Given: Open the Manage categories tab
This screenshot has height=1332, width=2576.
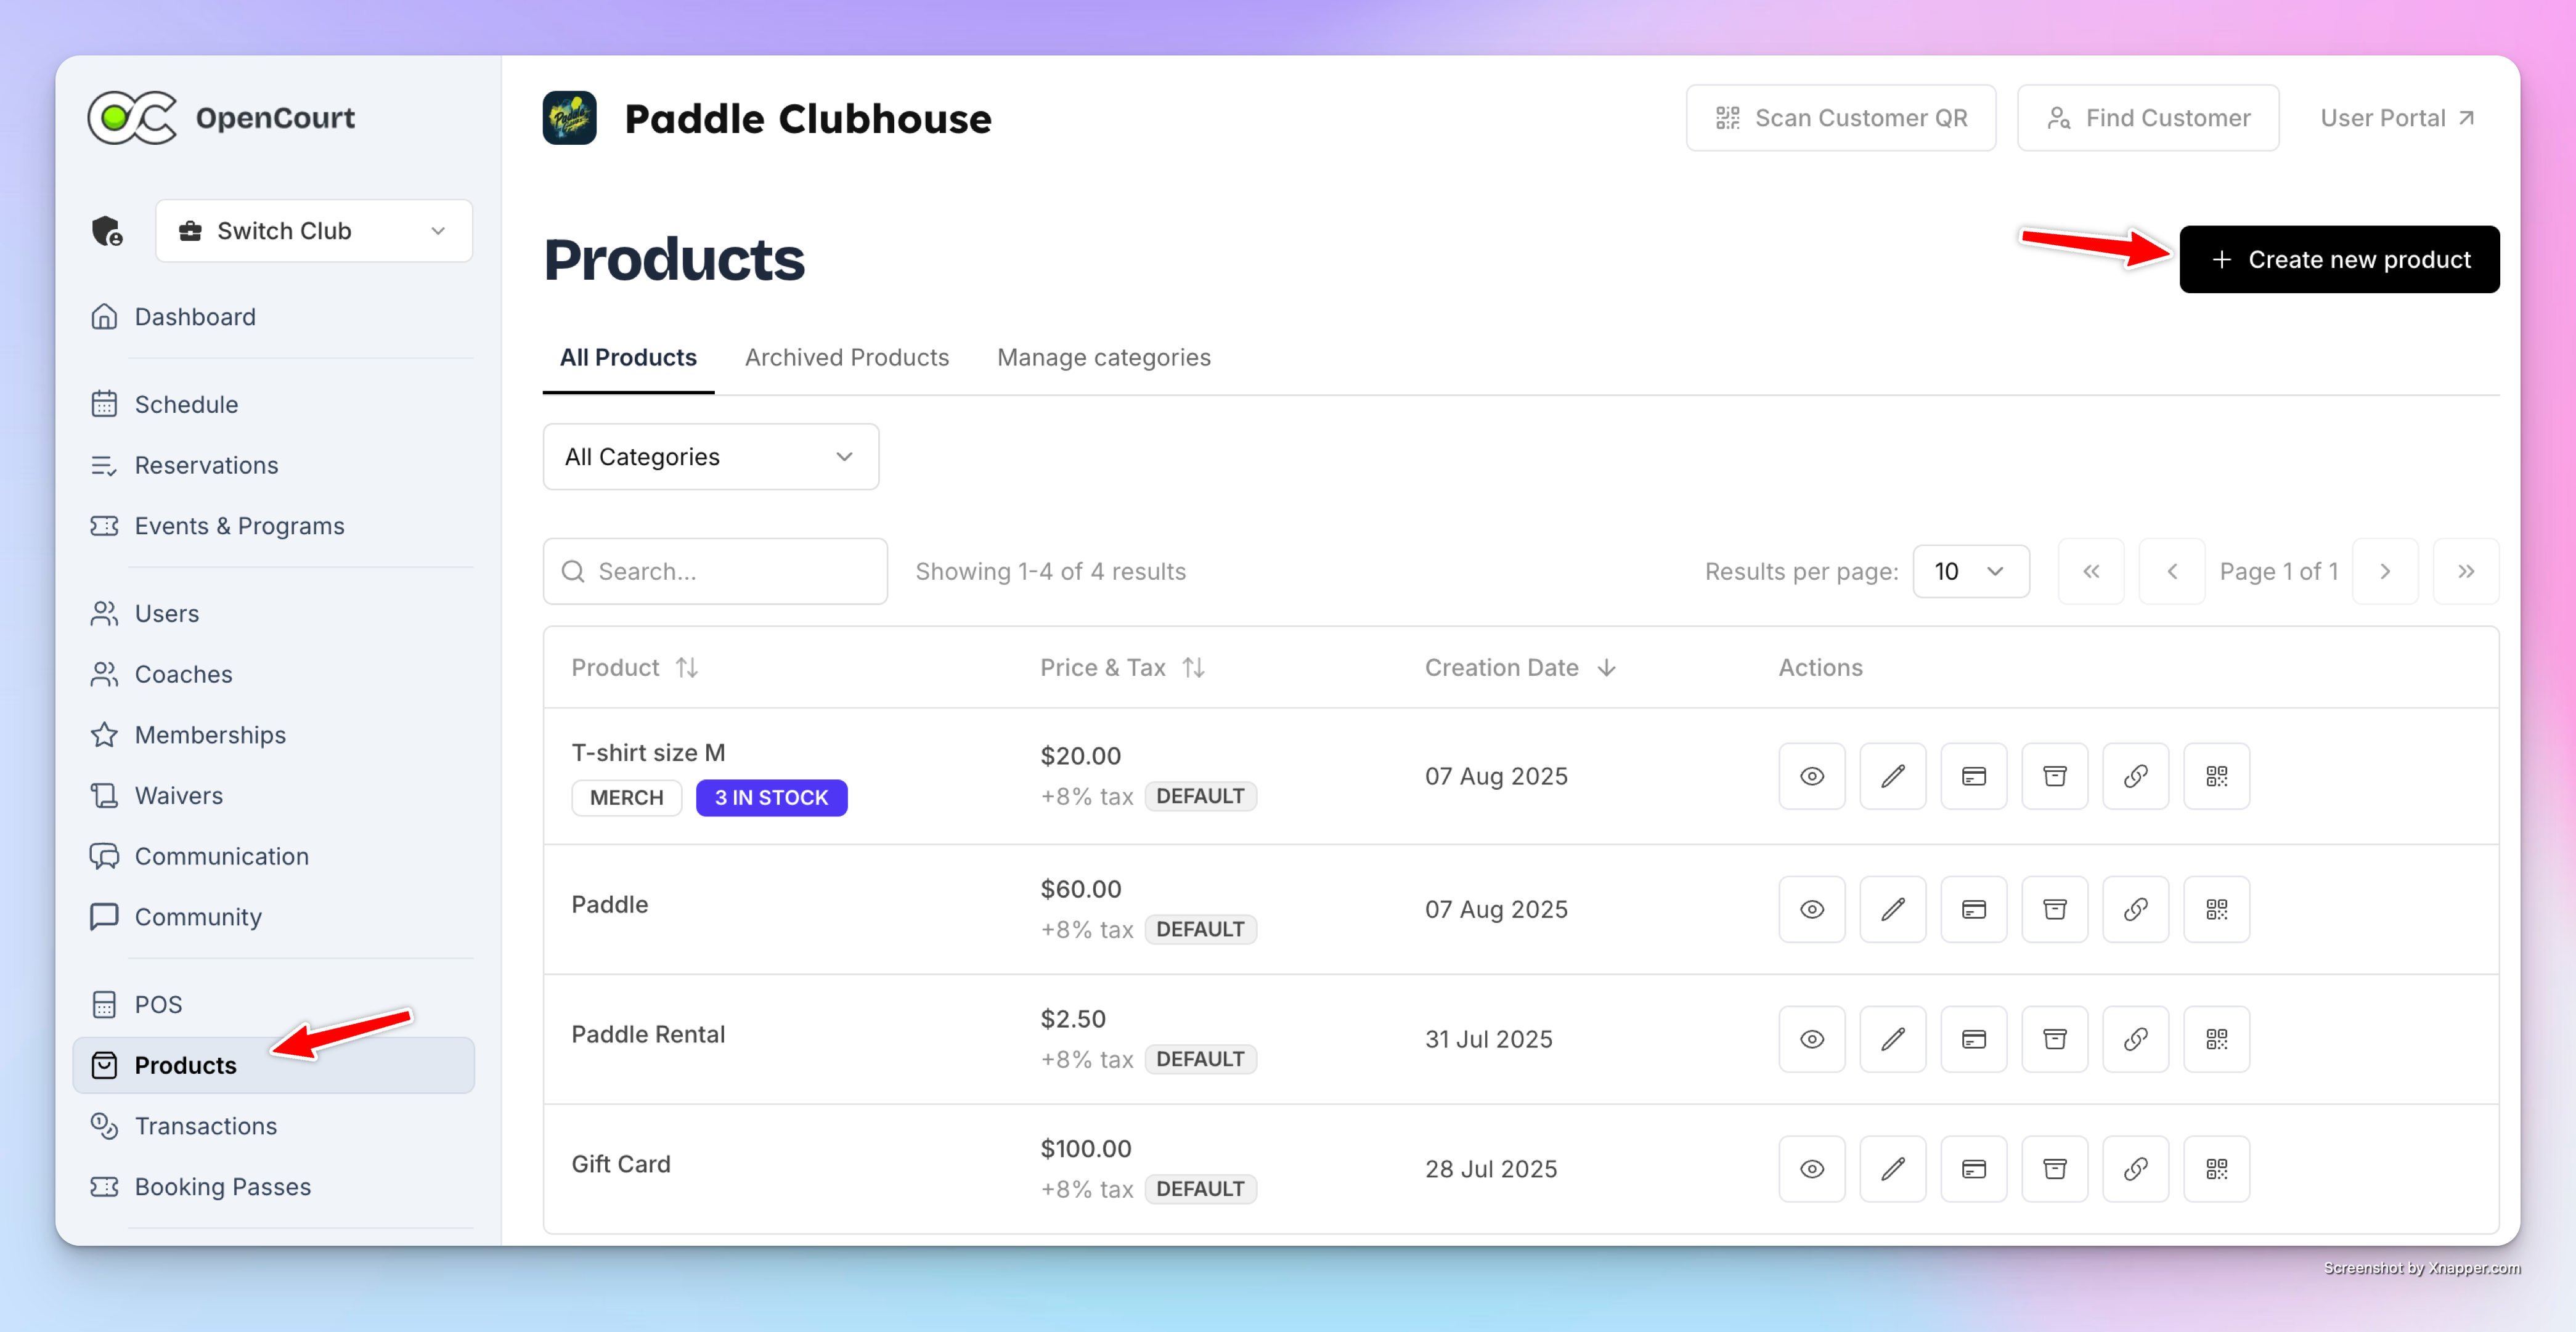Looking at the screenshot, I should point(1104,357).
